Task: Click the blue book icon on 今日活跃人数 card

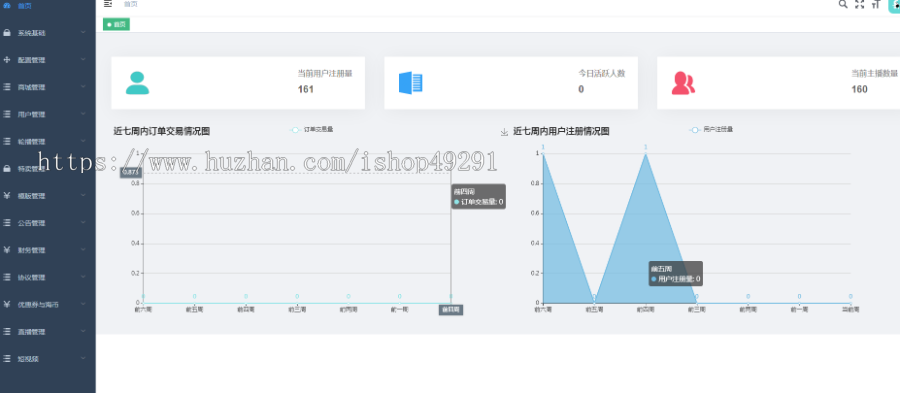Action: tap(410, 83)
